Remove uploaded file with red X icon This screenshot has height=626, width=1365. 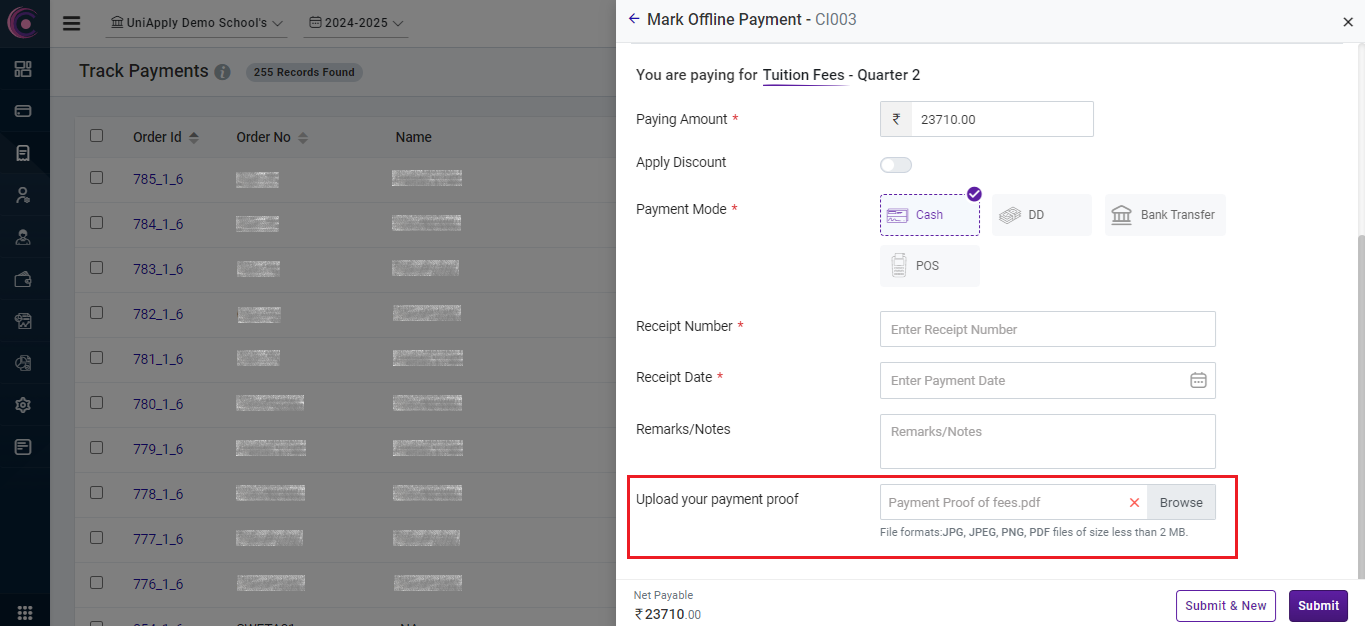pos(1134,503)
